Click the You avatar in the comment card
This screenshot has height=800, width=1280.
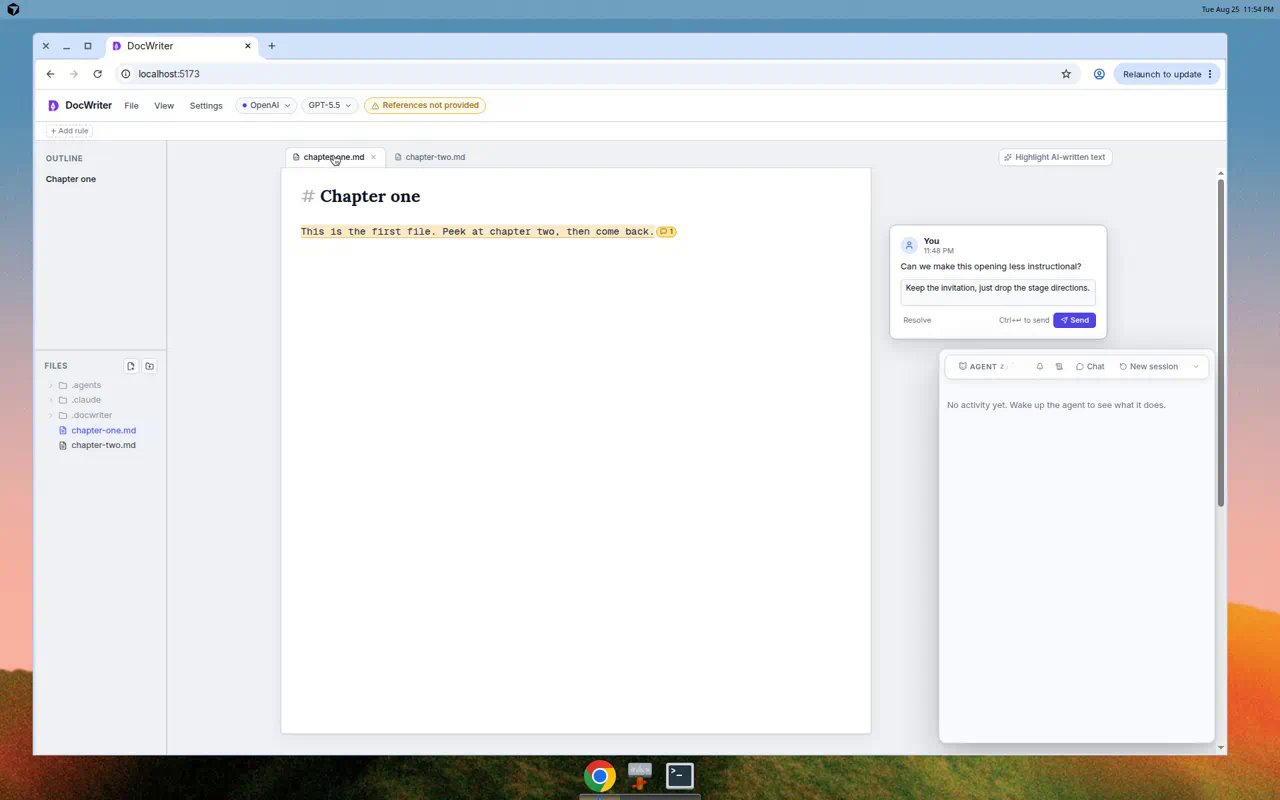point(909,245)
